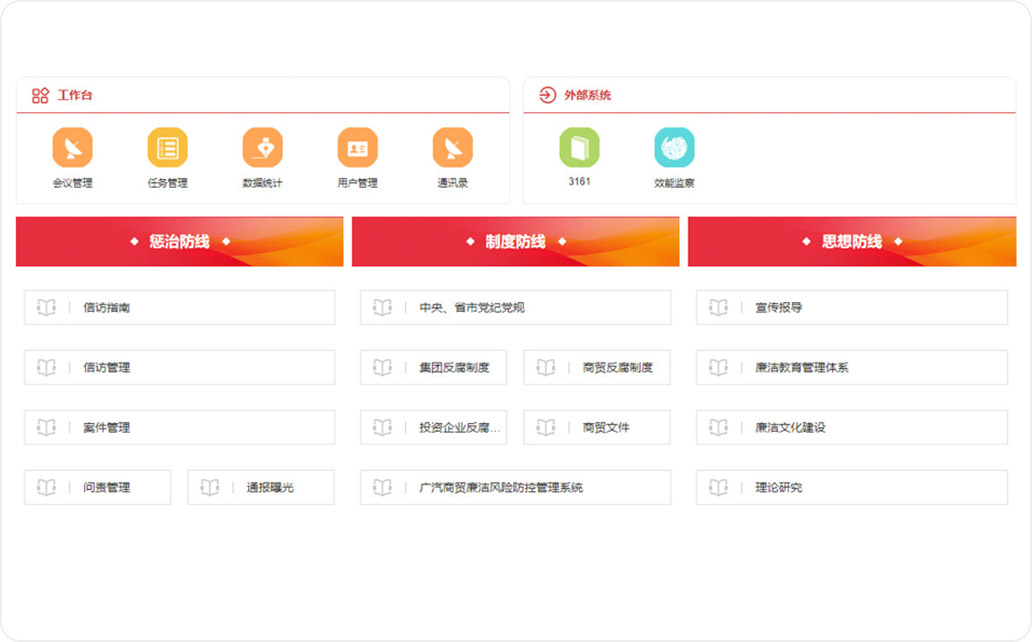Open 中央、省市党纪党规 entry
Viewport: 1032px width, 642px height.
(515, 308)
